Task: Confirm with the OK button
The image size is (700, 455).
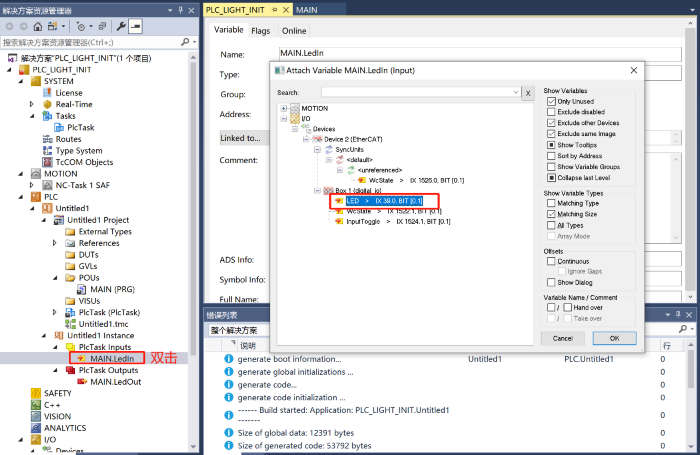Action: [614, 338]
